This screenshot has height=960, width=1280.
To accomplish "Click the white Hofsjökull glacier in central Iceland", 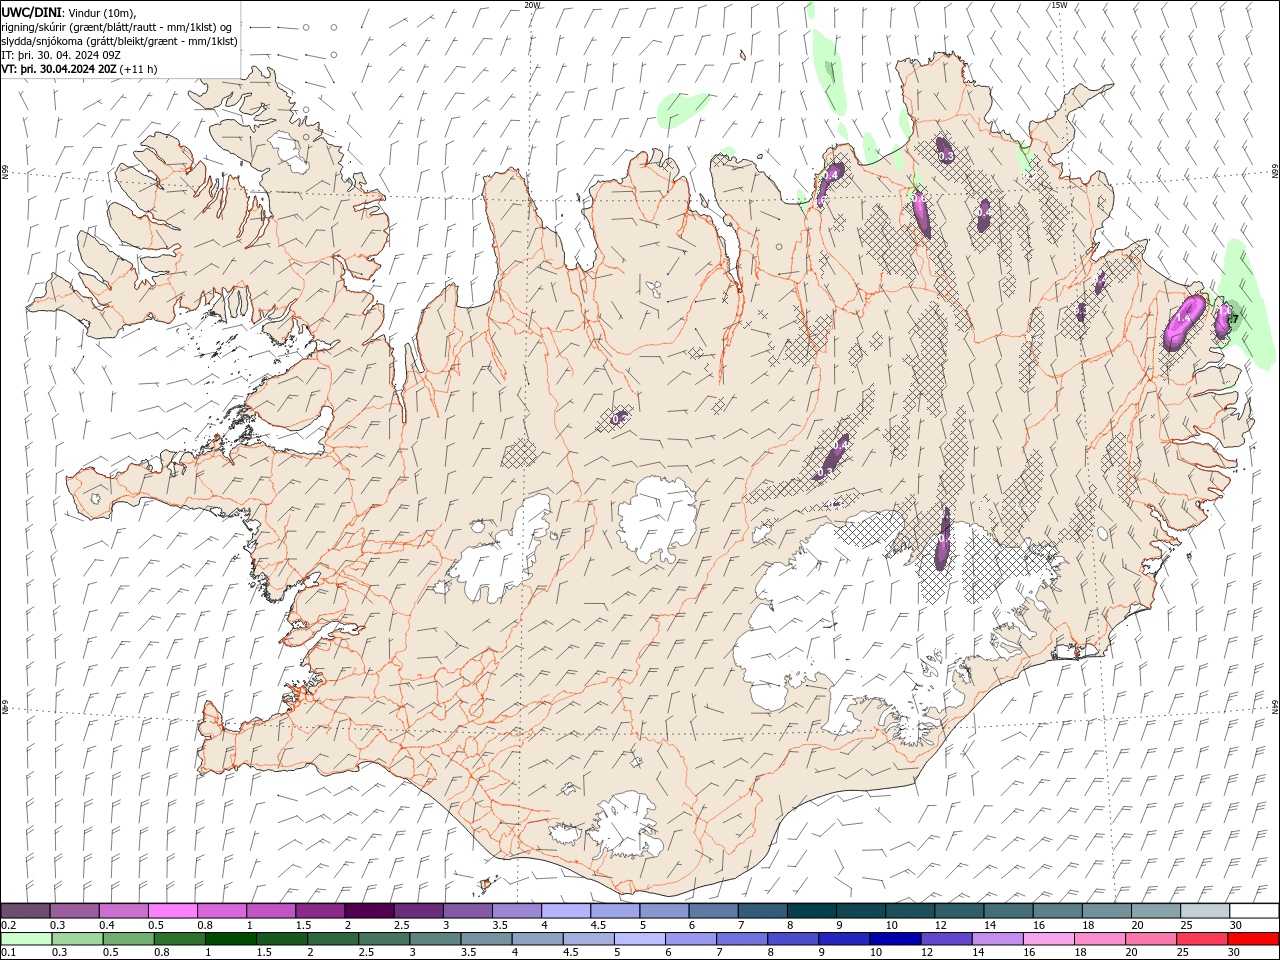I will [x=657, y=518].
